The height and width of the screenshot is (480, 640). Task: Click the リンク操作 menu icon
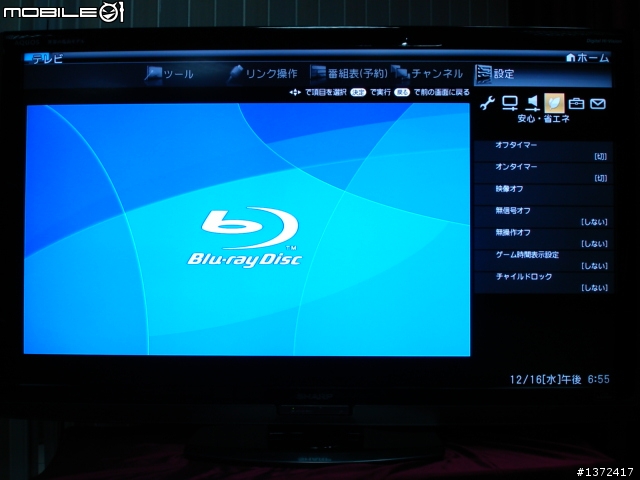click(236, 74)
